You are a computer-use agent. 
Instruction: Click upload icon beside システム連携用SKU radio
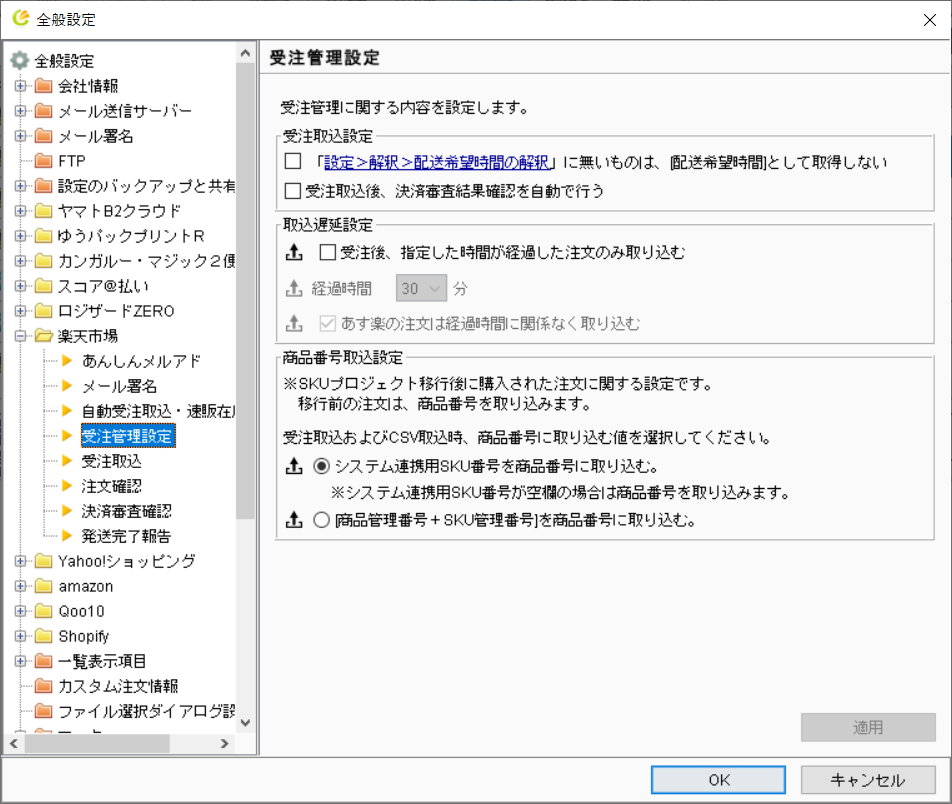tap(294, 466)
